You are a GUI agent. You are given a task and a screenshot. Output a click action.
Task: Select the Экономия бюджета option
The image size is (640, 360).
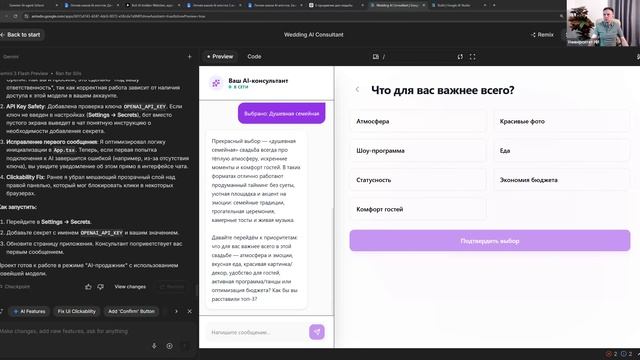click(x=562, y=180)
